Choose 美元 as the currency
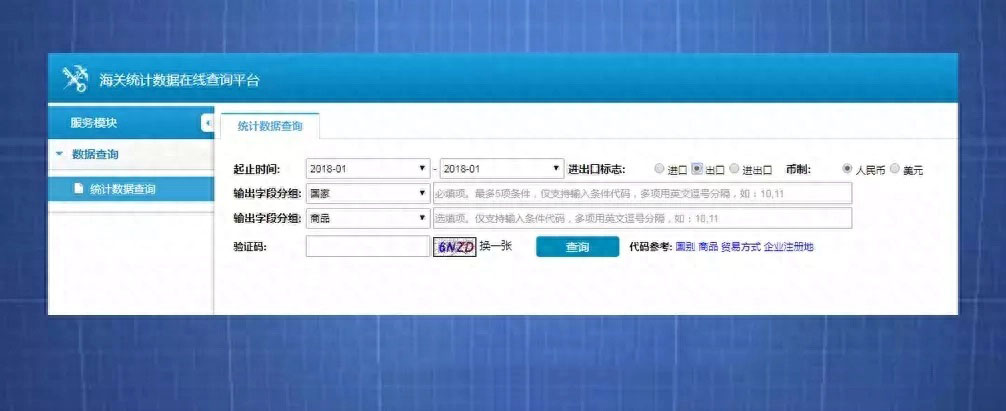Screen dimensions: 1006x411 pyautogui.click(x=895, y=169)
